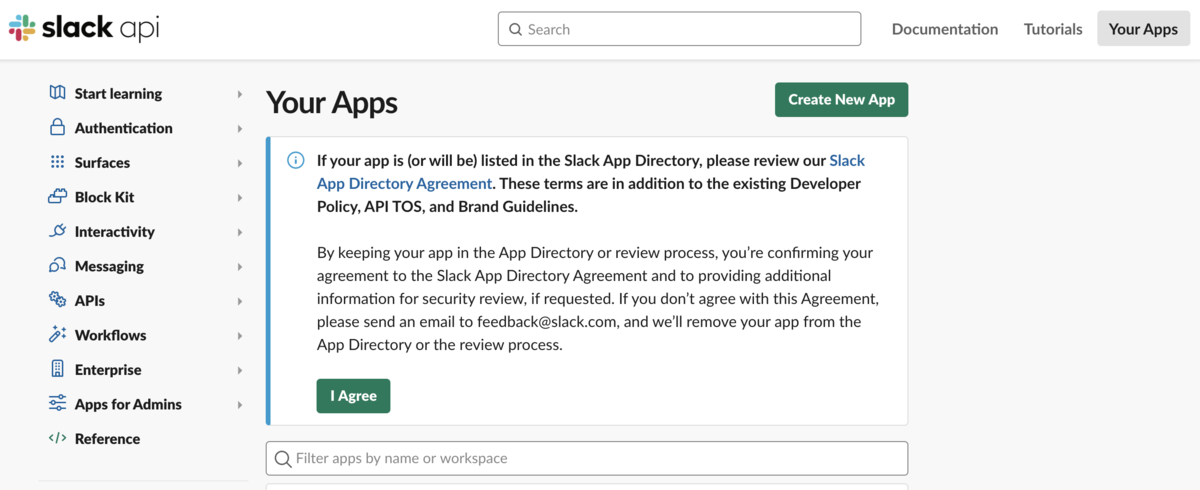Click the Surfaces grid icon
1200x490 pixels.
click(x=57, y=162)
